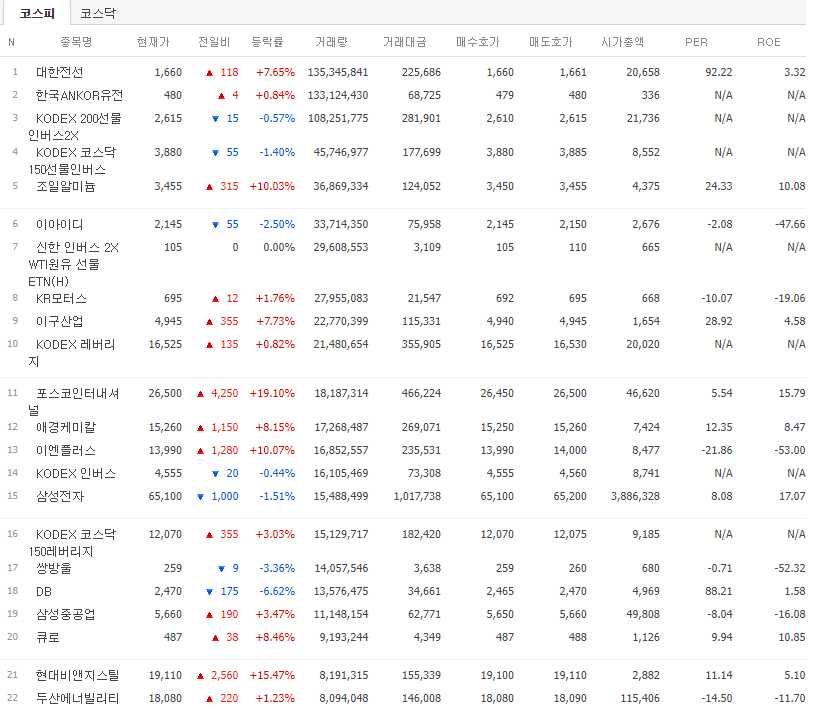Select 대한전선 PER value 92.22

[x=719, y=72]
